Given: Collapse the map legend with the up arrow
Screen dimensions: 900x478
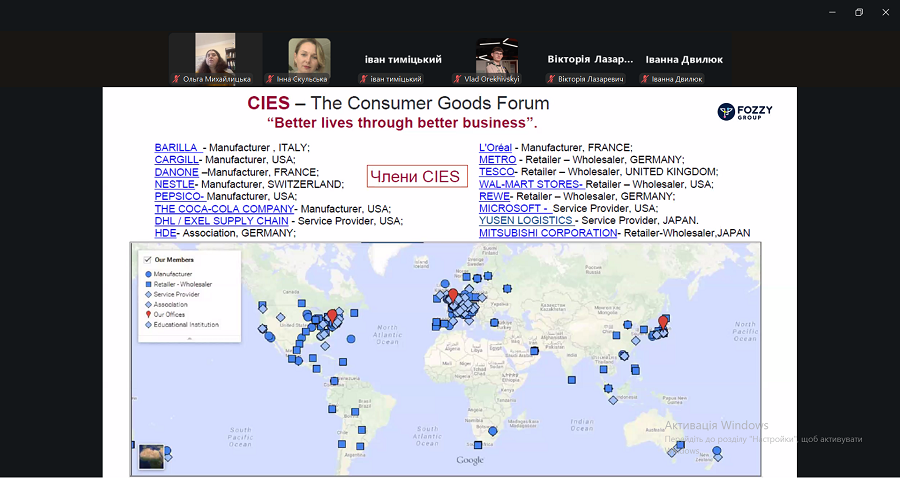Looking at the screenshot, I should click(189, 338).
